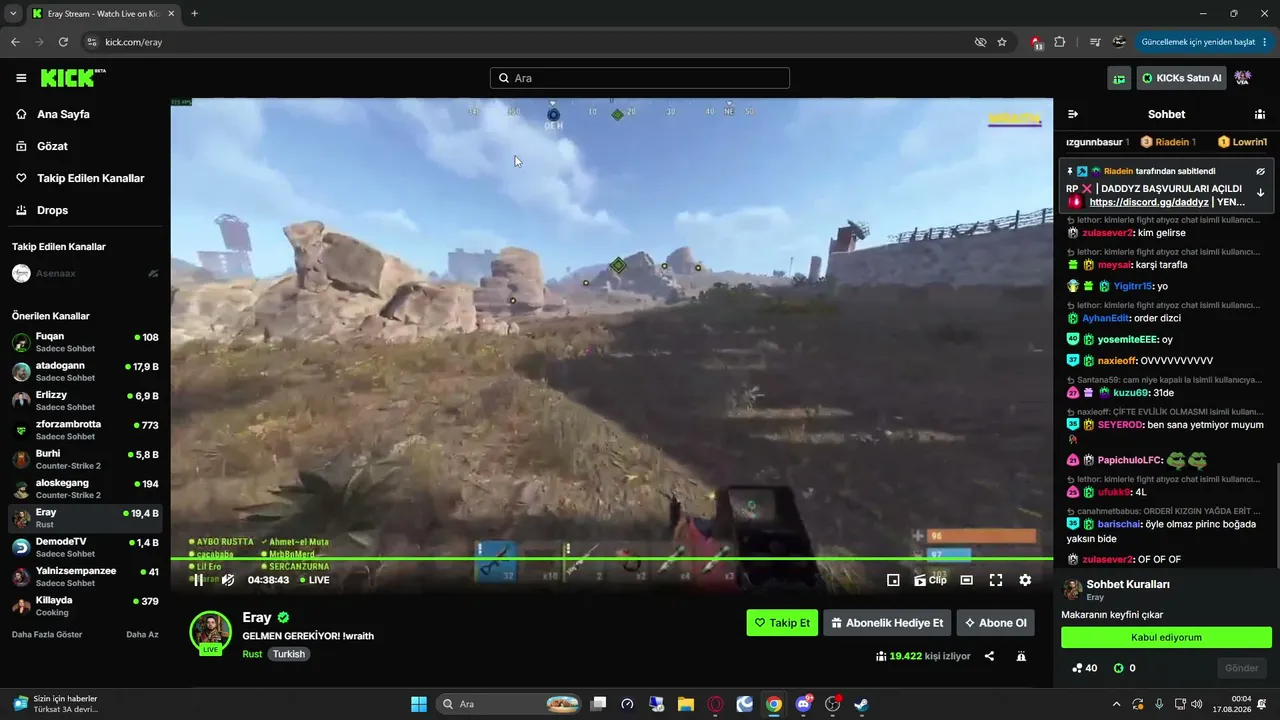Screen dimensions: 1280x720
Task: Show the chat viewers list icon
Action: tap(1260, 114)
